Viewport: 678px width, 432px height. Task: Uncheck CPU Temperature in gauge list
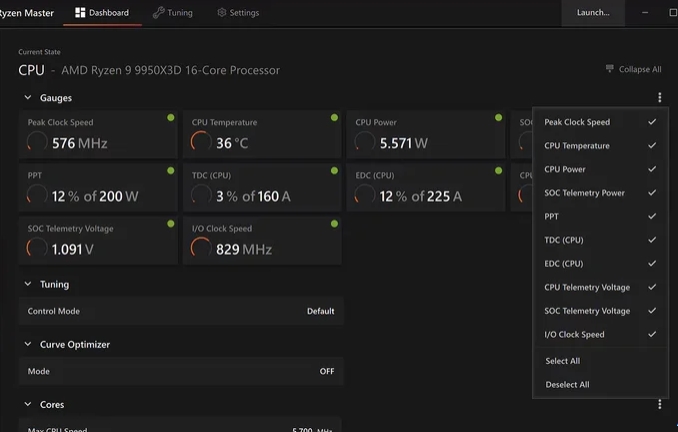tap(600, 146)
